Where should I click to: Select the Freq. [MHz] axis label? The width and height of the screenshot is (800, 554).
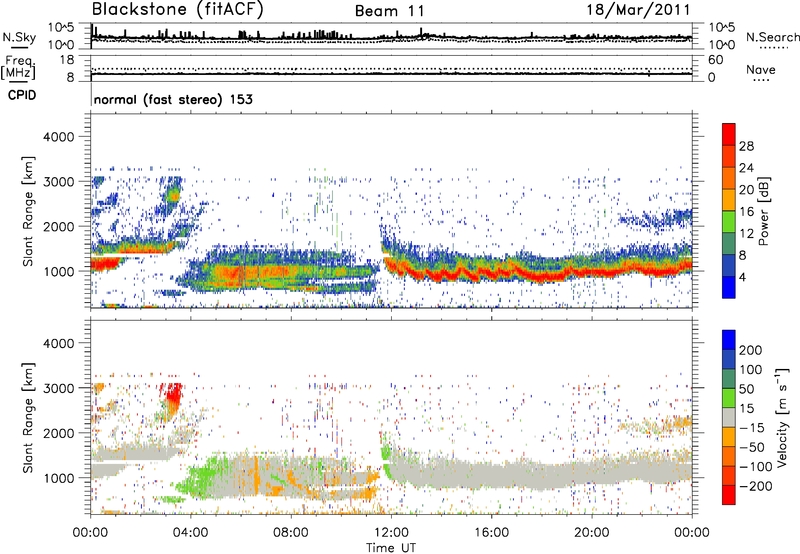point(19,68)
